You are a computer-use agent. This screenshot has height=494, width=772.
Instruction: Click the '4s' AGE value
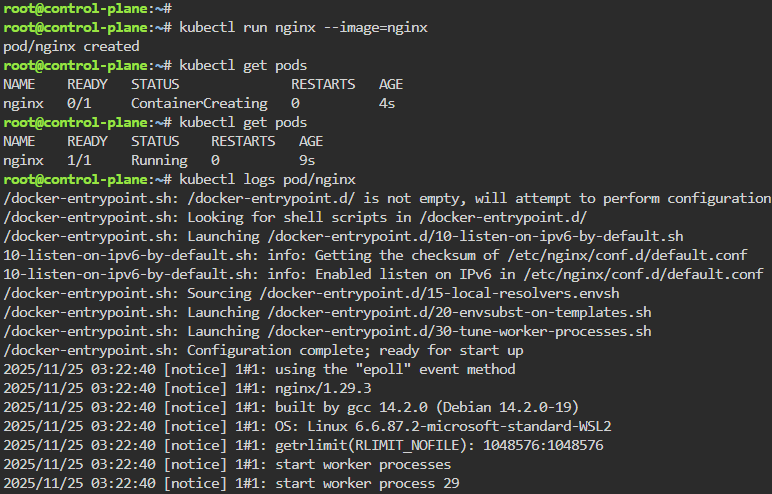click(387, 103)
